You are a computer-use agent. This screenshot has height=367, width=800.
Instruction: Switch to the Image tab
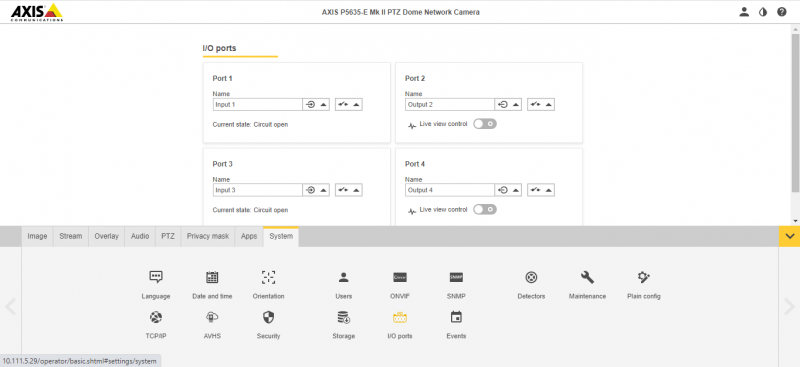(x=37, y=236)
